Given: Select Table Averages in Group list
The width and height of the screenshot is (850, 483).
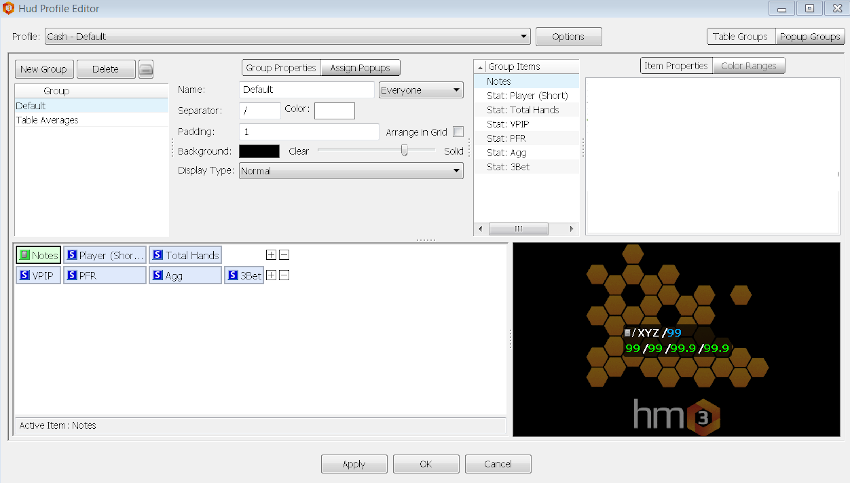Looking at the screenshot, I should [x=47, y=120].
